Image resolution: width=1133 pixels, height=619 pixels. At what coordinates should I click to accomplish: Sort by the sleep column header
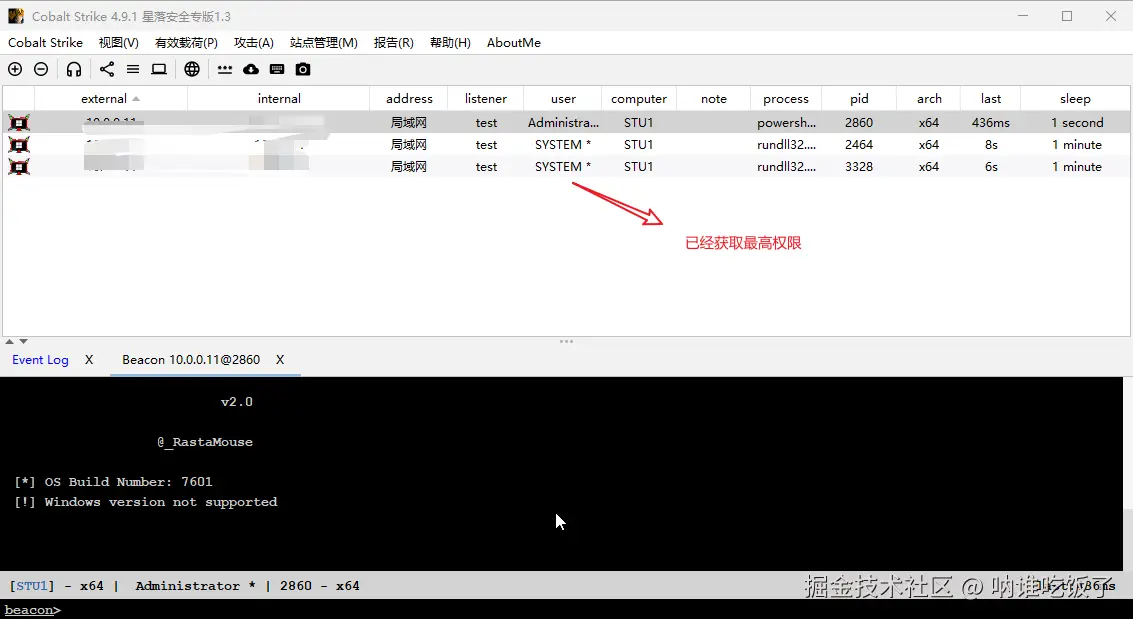1075,99
